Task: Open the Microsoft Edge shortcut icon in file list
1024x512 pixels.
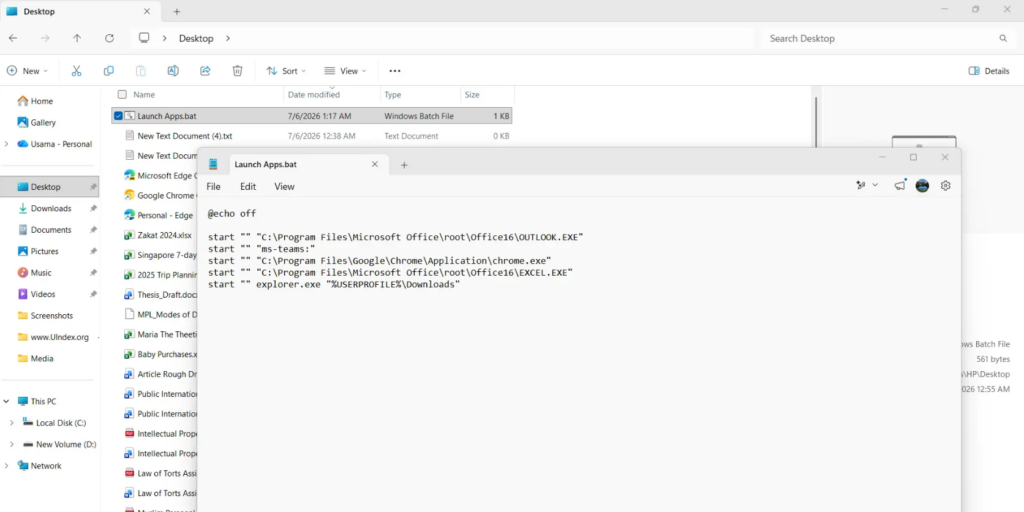Action: point(129,175)
